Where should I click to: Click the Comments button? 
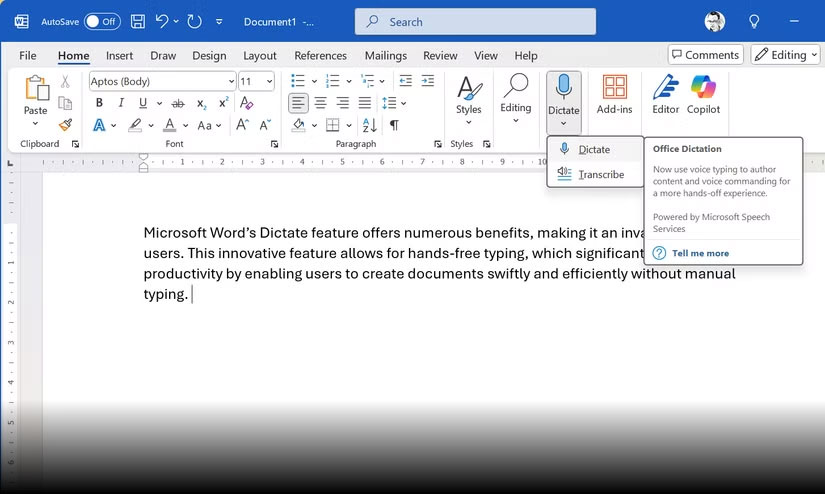click(705, 55)
